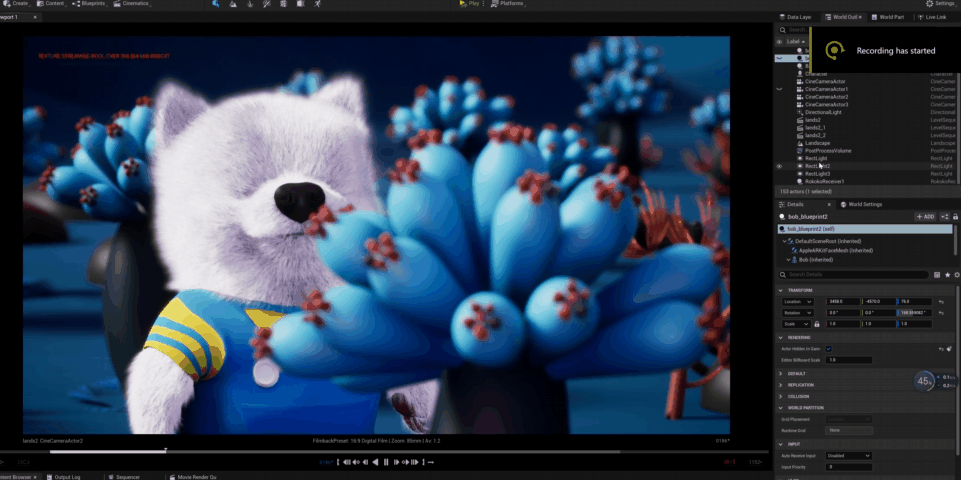
Task: Click the set playback start bracket icon
Action: 338,462
